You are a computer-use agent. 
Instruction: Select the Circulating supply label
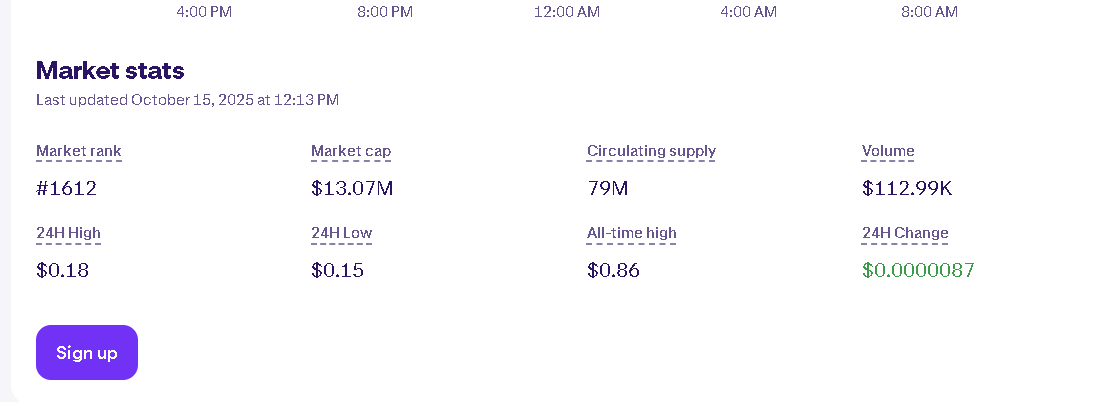click(651, 152)
